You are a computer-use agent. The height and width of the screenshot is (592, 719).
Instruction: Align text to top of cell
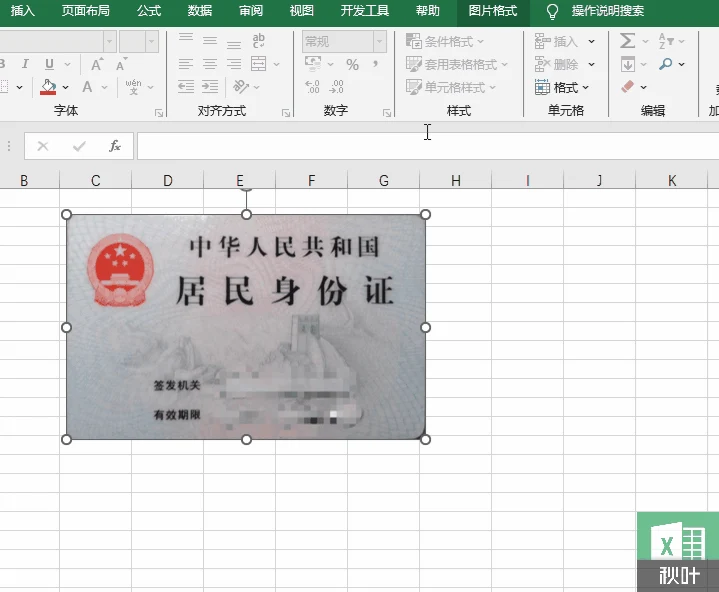click(x=186, y=39)
